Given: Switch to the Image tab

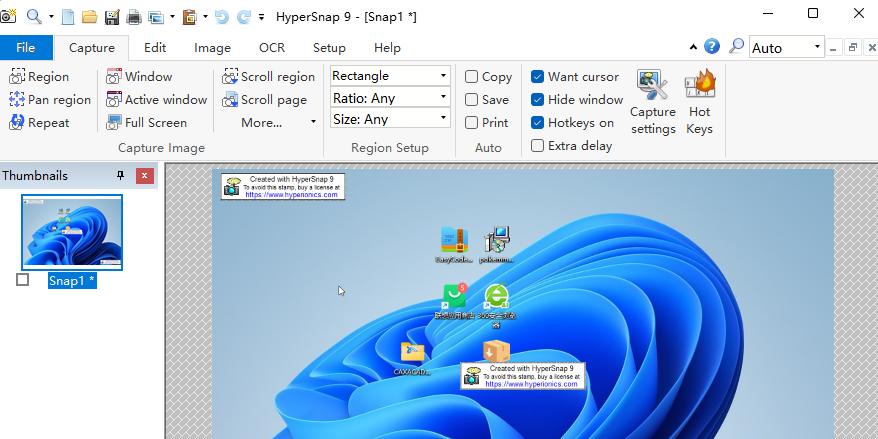Looking at the screenshot, I should click(x=212, y=48).
